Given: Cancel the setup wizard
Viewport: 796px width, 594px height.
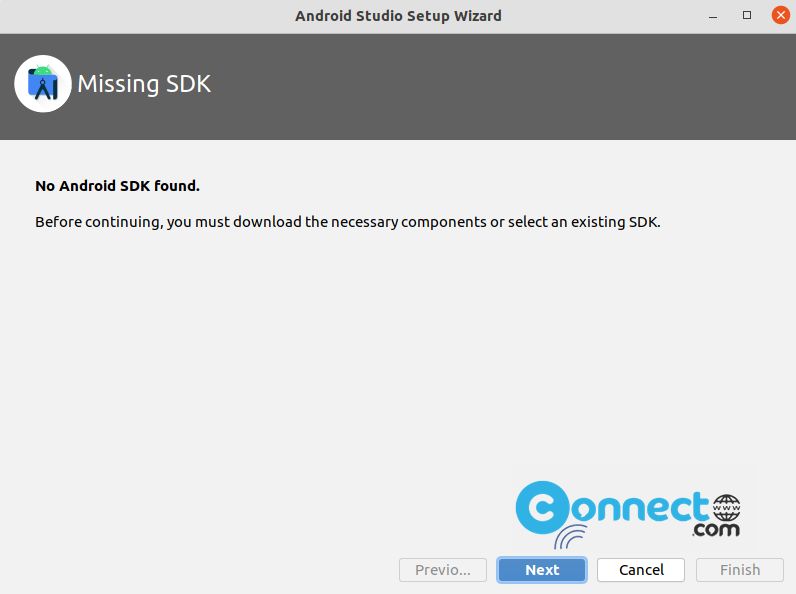Looking at the screenshot, I should (x=641, y=570).
